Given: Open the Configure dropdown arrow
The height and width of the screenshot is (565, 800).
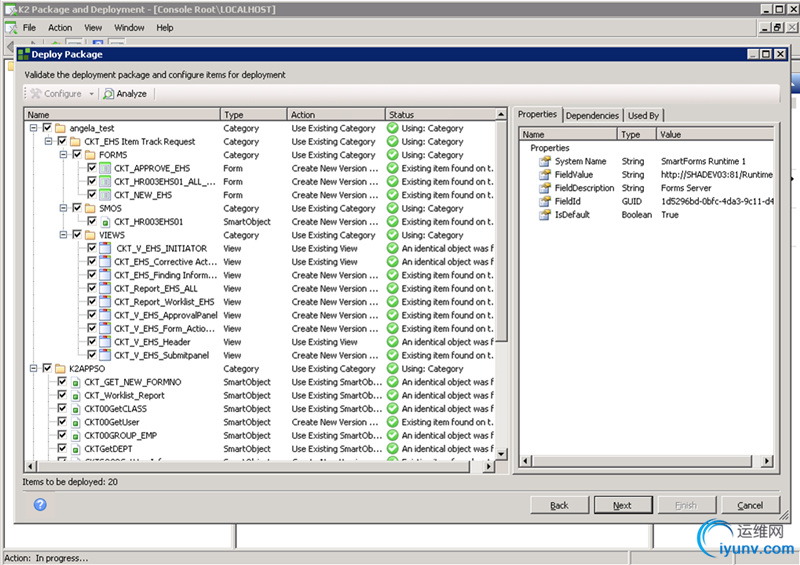Looking at the screenshot, I should (x=92, y=94).
